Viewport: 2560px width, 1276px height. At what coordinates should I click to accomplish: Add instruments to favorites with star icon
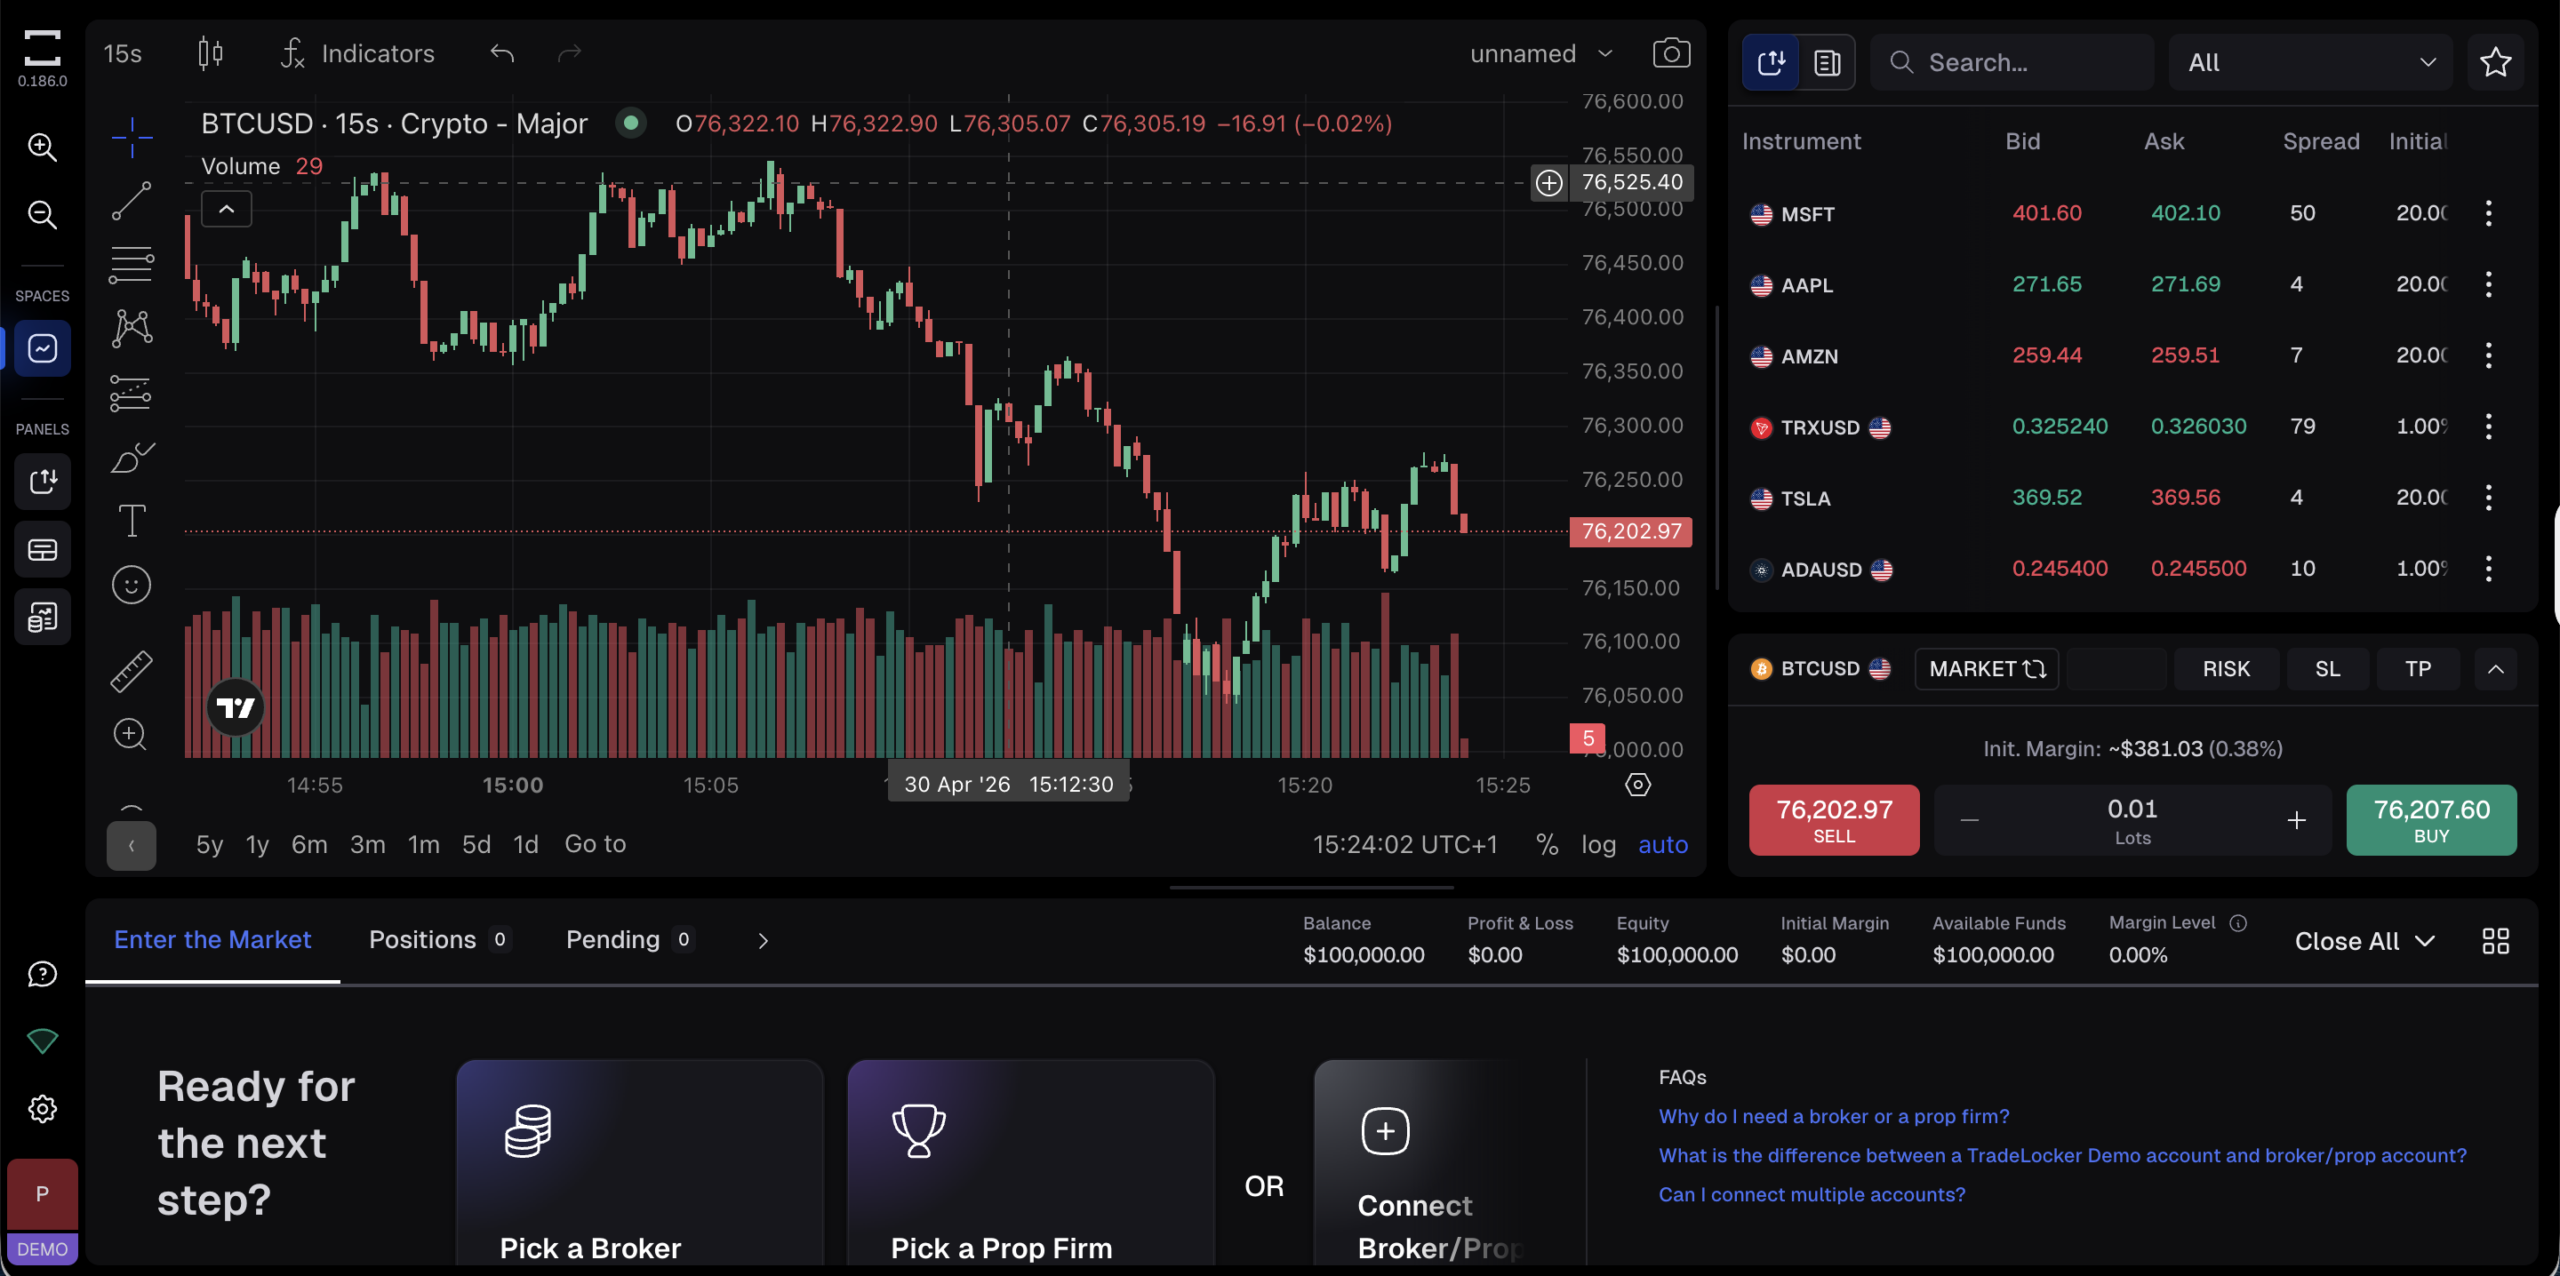click(2496, 62)
